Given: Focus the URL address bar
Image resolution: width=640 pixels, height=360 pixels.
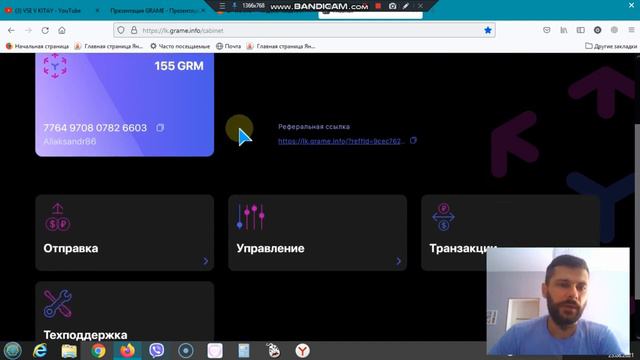Looking at the screenshot, I should (304, 30).
